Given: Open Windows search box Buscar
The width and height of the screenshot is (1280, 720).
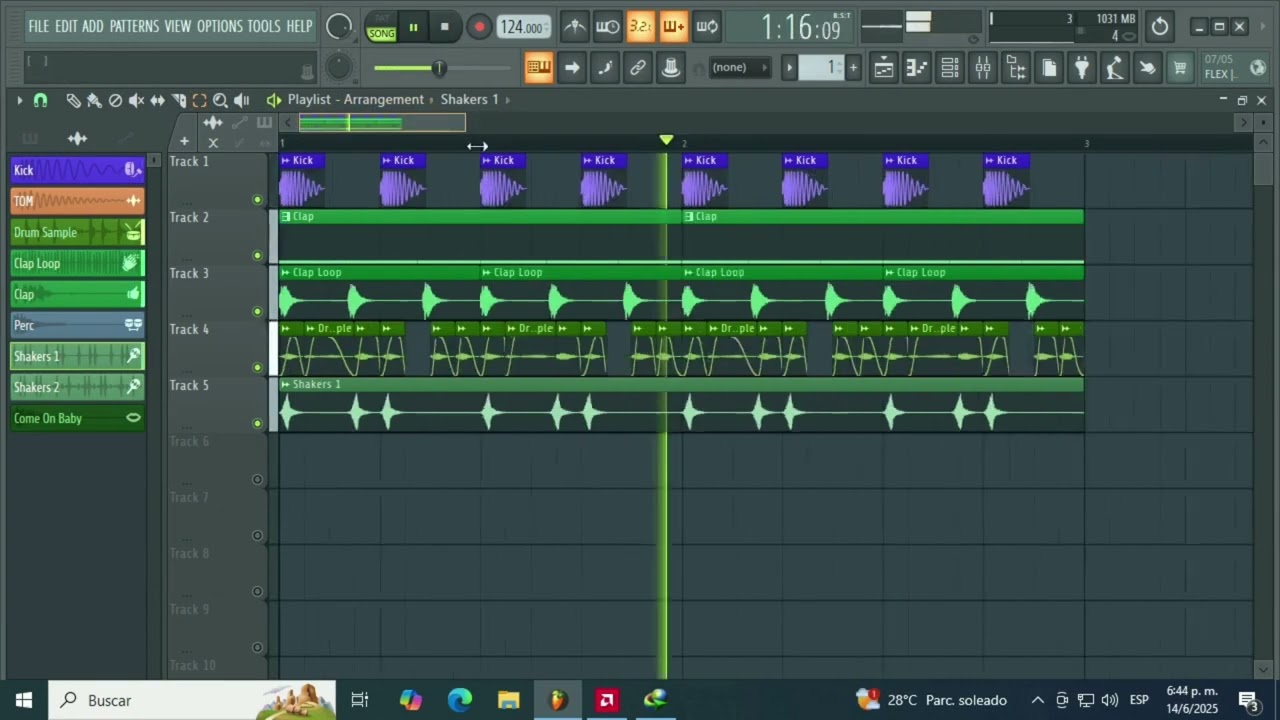Looking at the screenshot, I should click(192, 700).
